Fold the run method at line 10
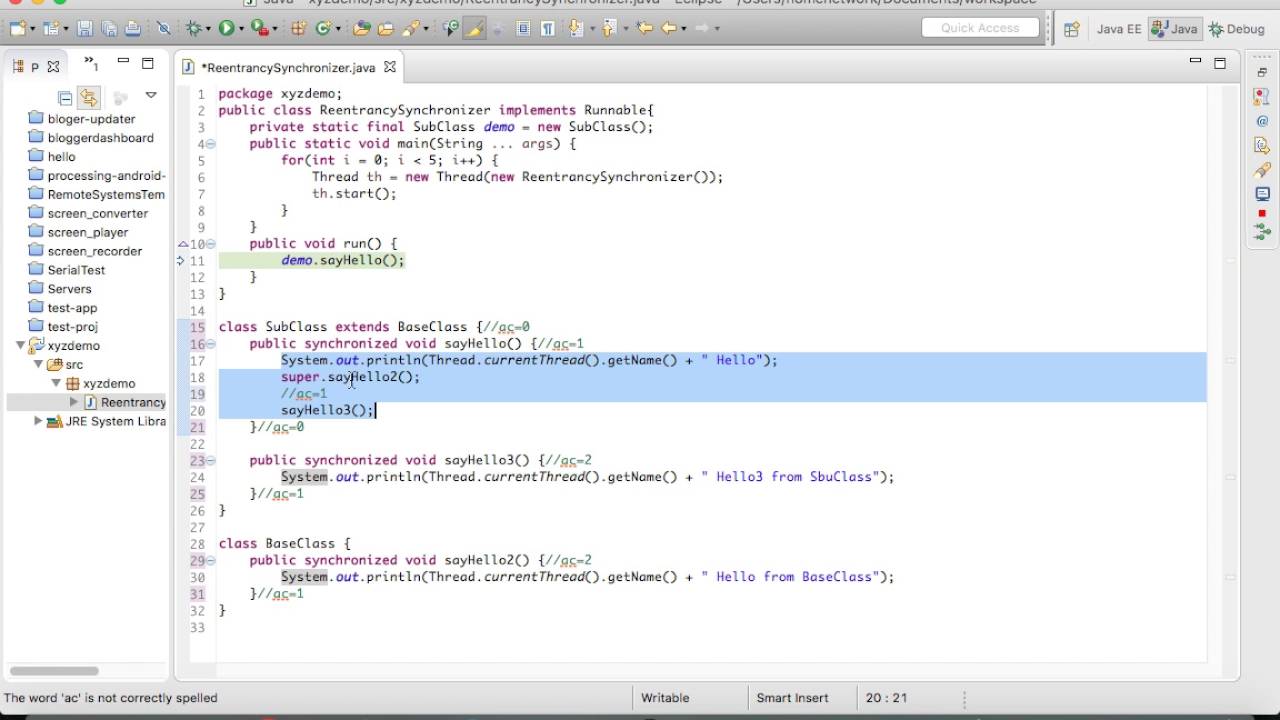Image resolution: width=1280 pixels, height=720 pixels. 210,244
